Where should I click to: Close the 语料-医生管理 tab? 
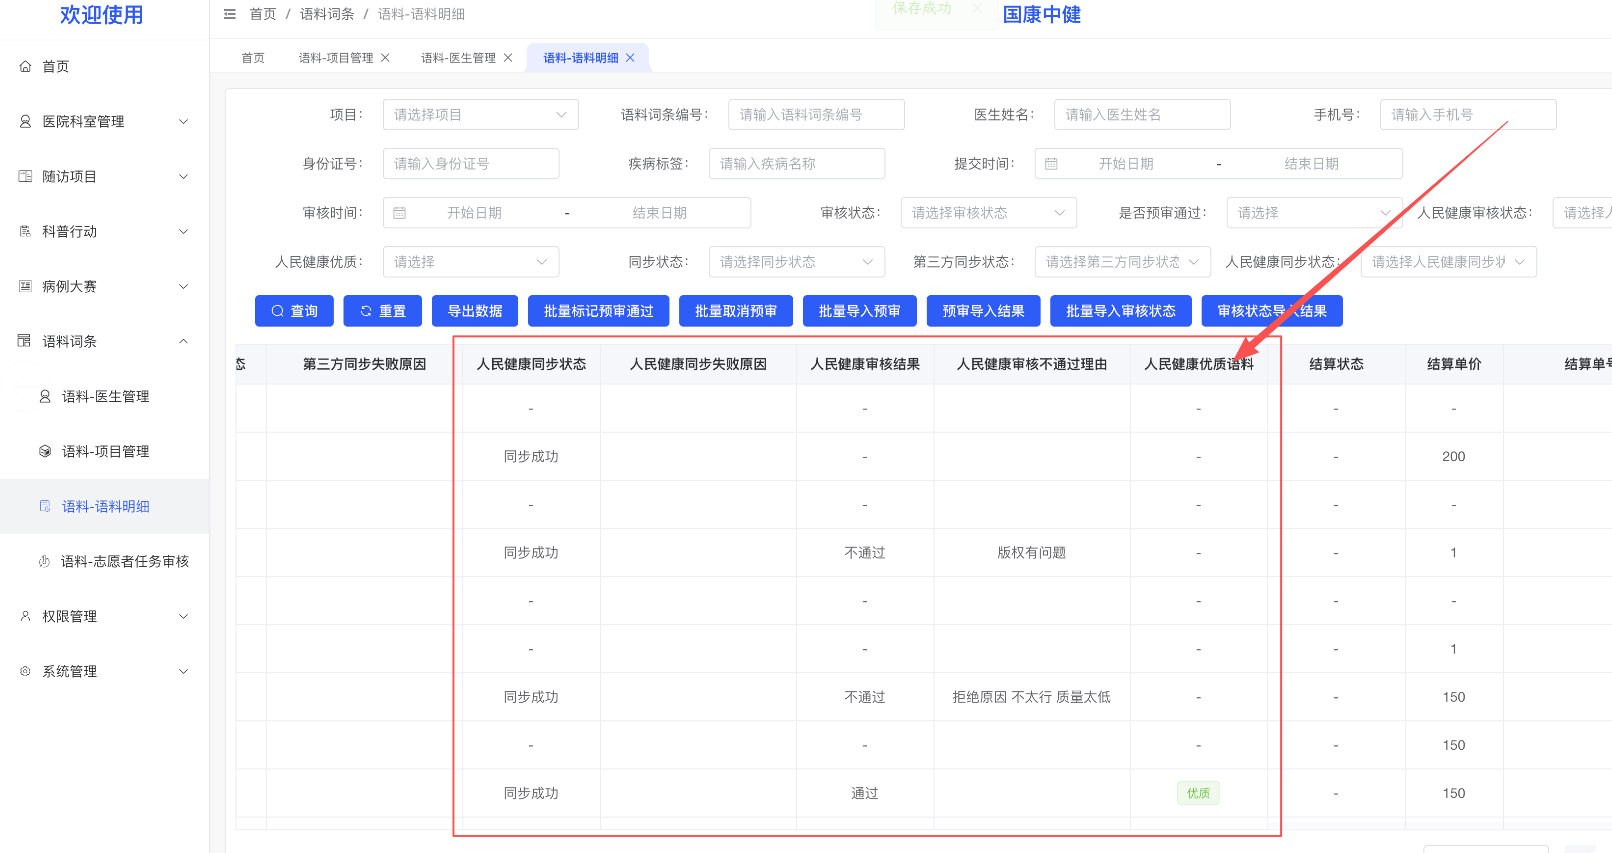click(x=508, y=58)
